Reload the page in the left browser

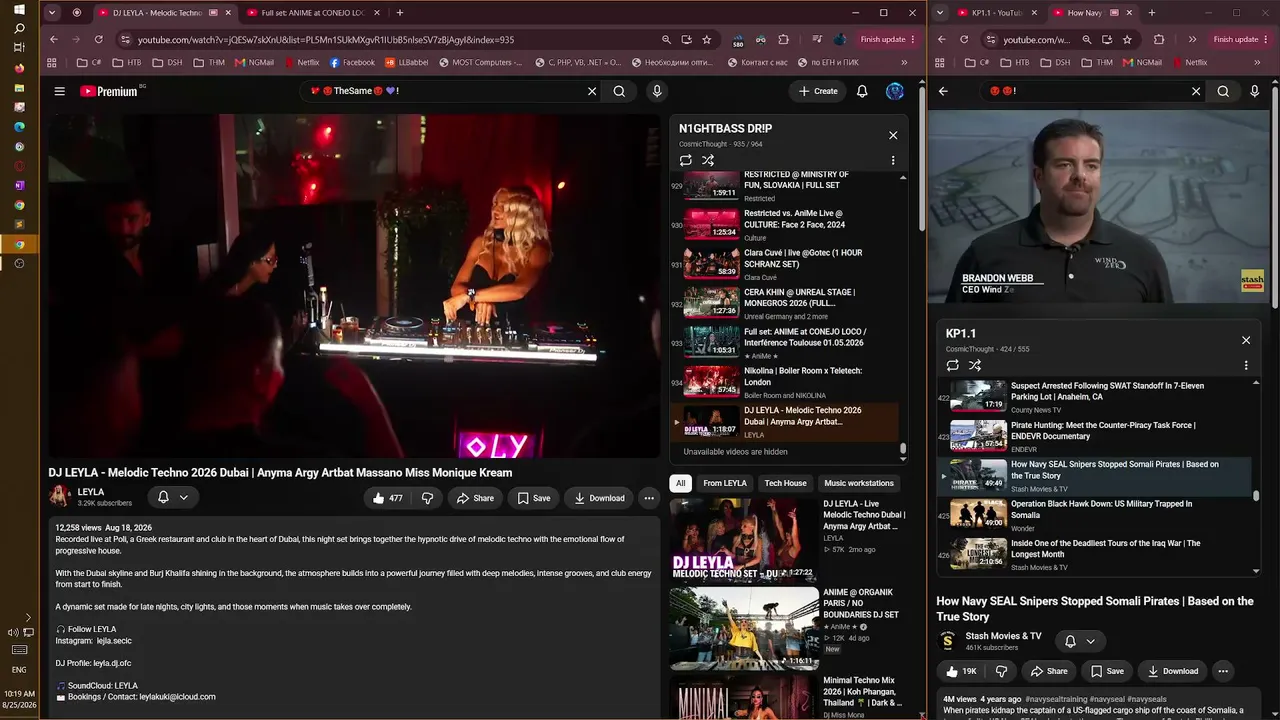click(98, 39)
